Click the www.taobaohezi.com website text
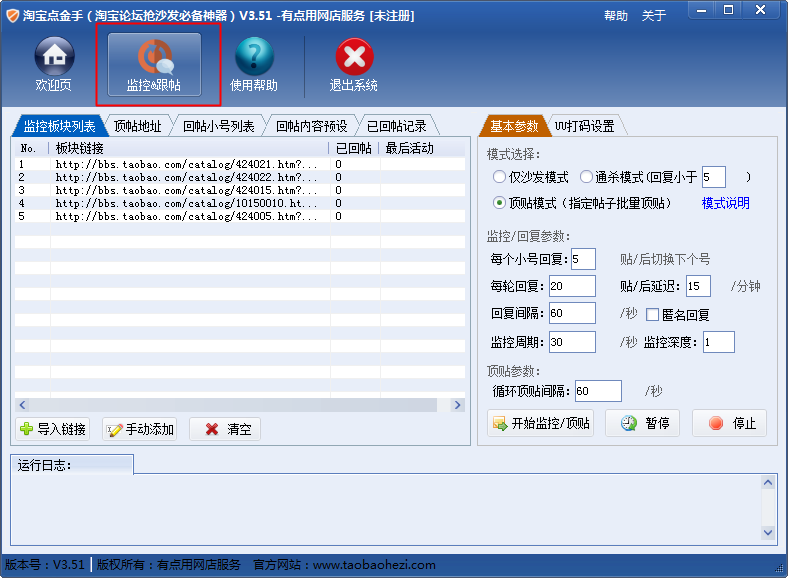 pos(374,564)
